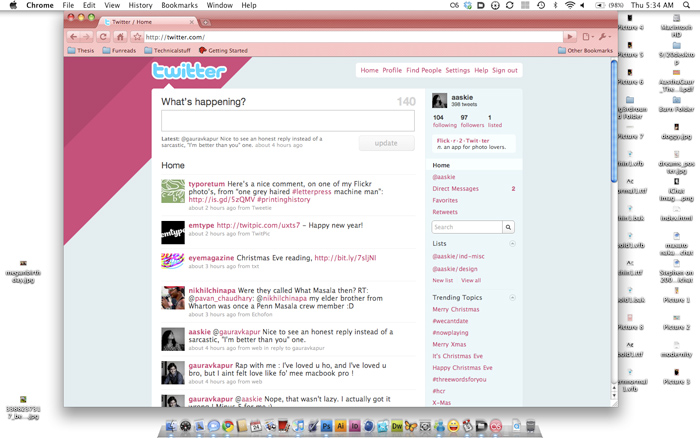Open the Thesis bookmarks folder
This screenshot has height=438, width=700.
(81, 50)
